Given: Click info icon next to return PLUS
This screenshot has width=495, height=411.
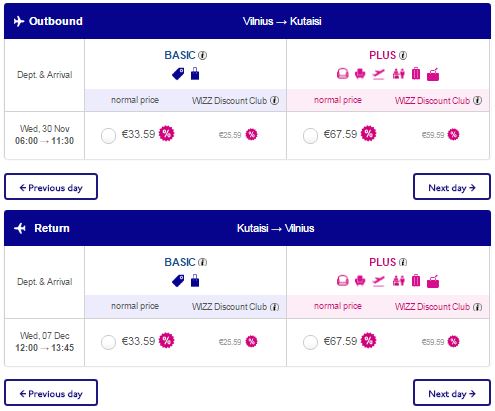Looking at the screenshot, I should pyautogui.click(x=403, y=262).
